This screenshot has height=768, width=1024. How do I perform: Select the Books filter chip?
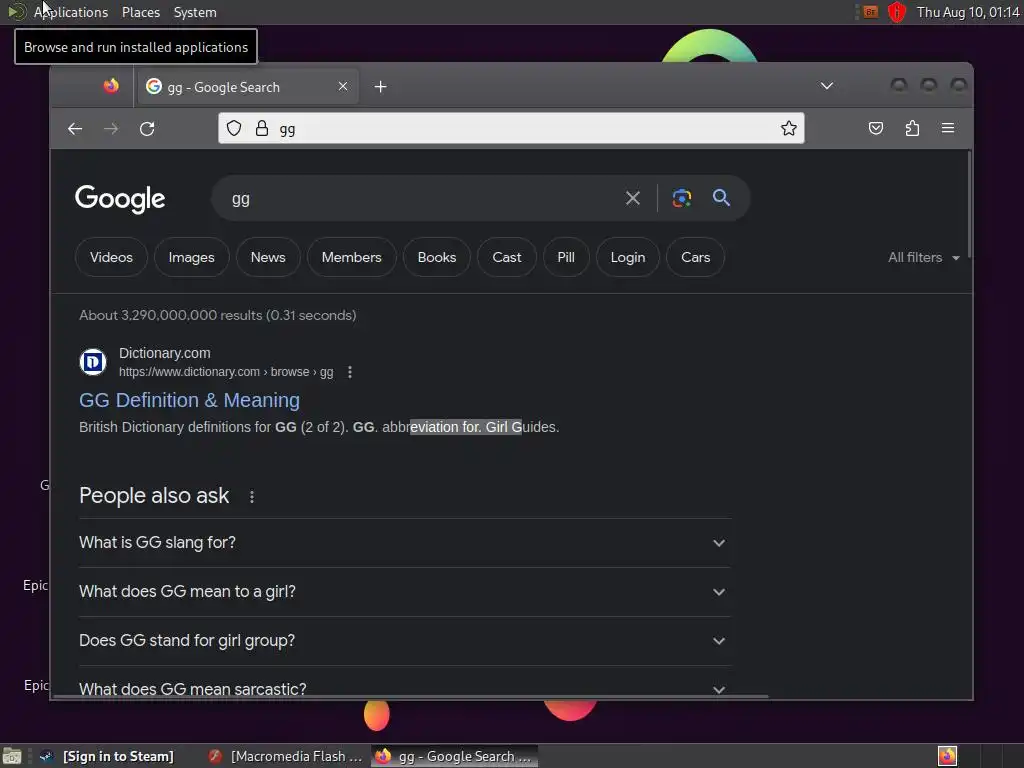tap(437, 257)
